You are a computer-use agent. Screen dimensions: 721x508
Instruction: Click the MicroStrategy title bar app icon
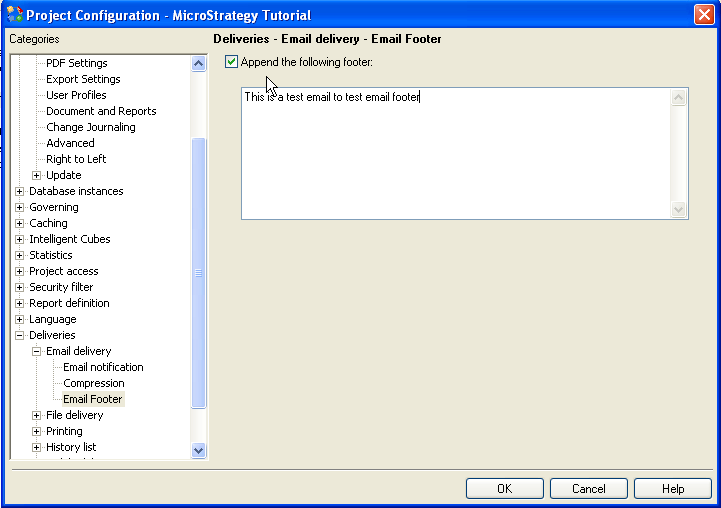coord(15,15)
